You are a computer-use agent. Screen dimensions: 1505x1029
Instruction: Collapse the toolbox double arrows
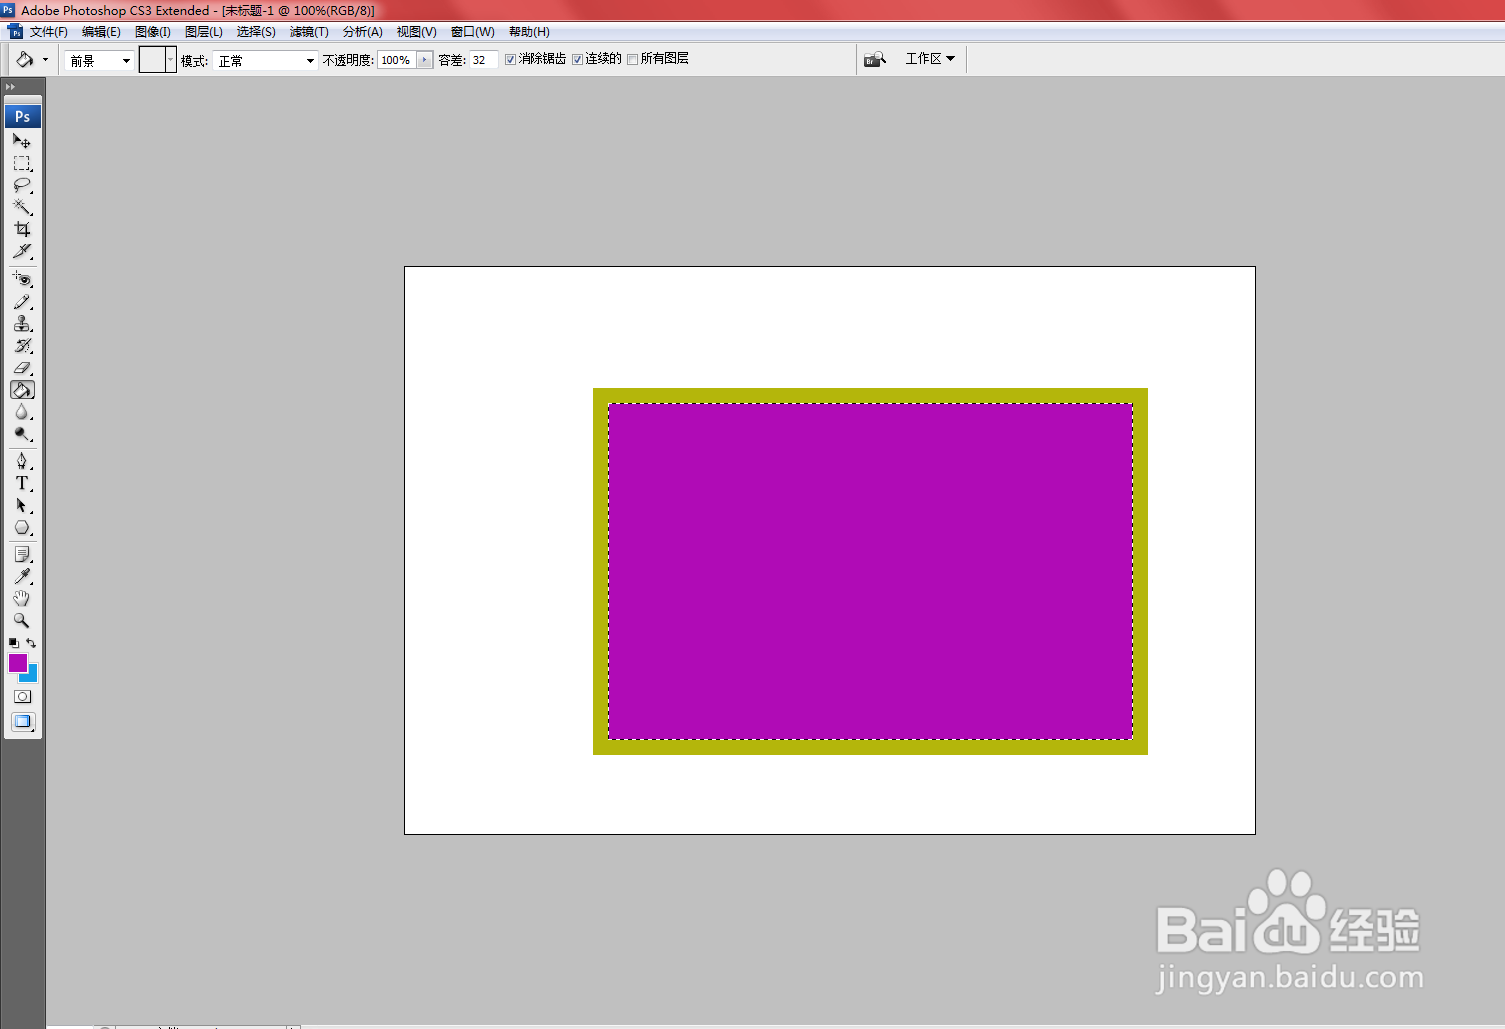[10, 87]
